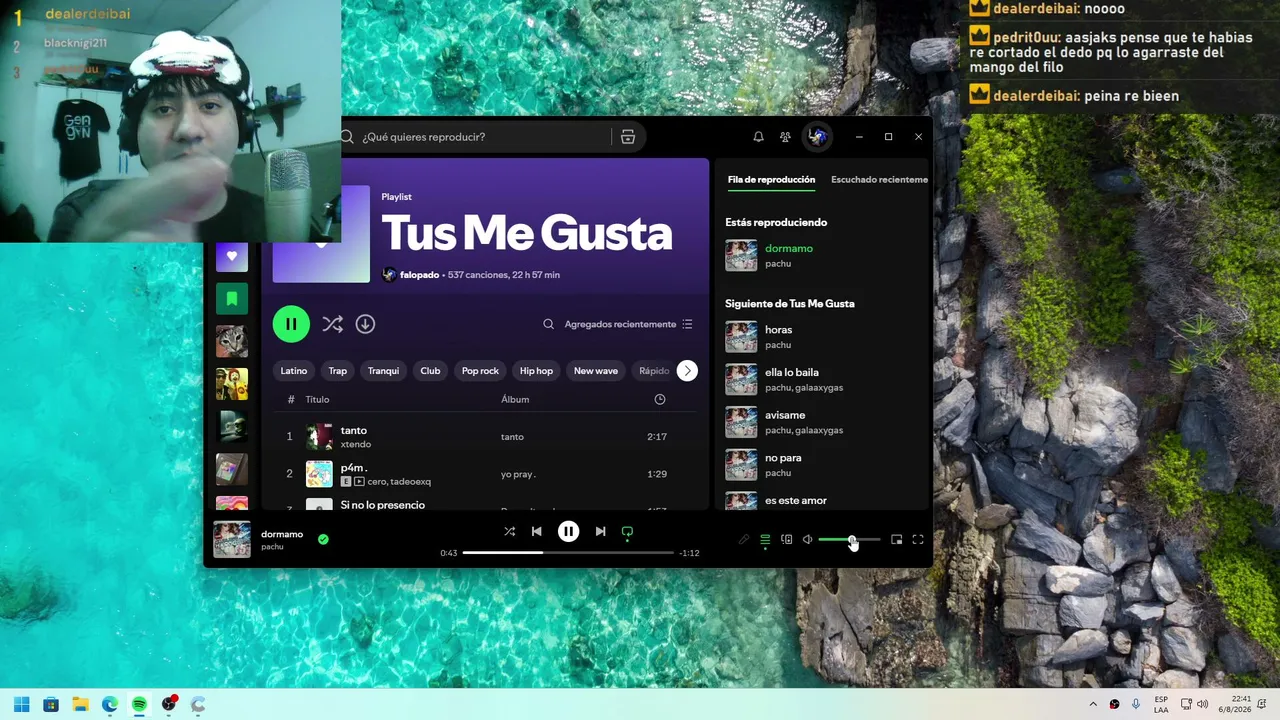Image resolution: width=1280 pixels, height=720 pixels.
Task: Switch to the Fila de reproducción tab
Action: 771,180
